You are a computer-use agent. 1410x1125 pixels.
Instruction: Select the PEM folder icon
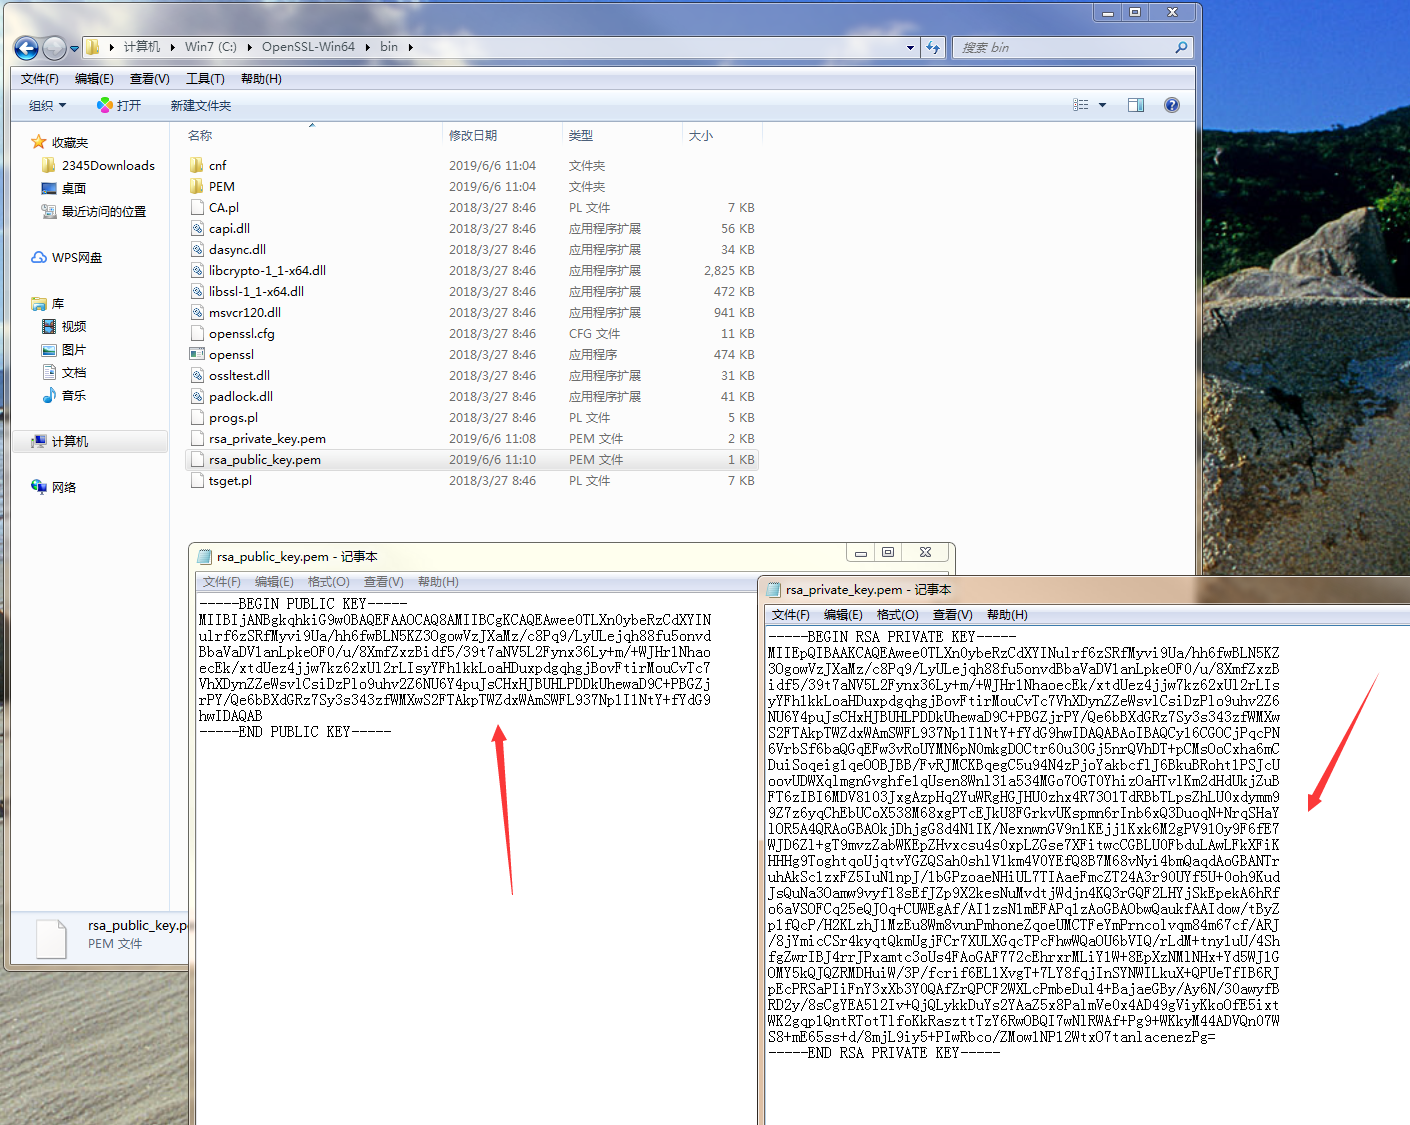coord(197,186)
